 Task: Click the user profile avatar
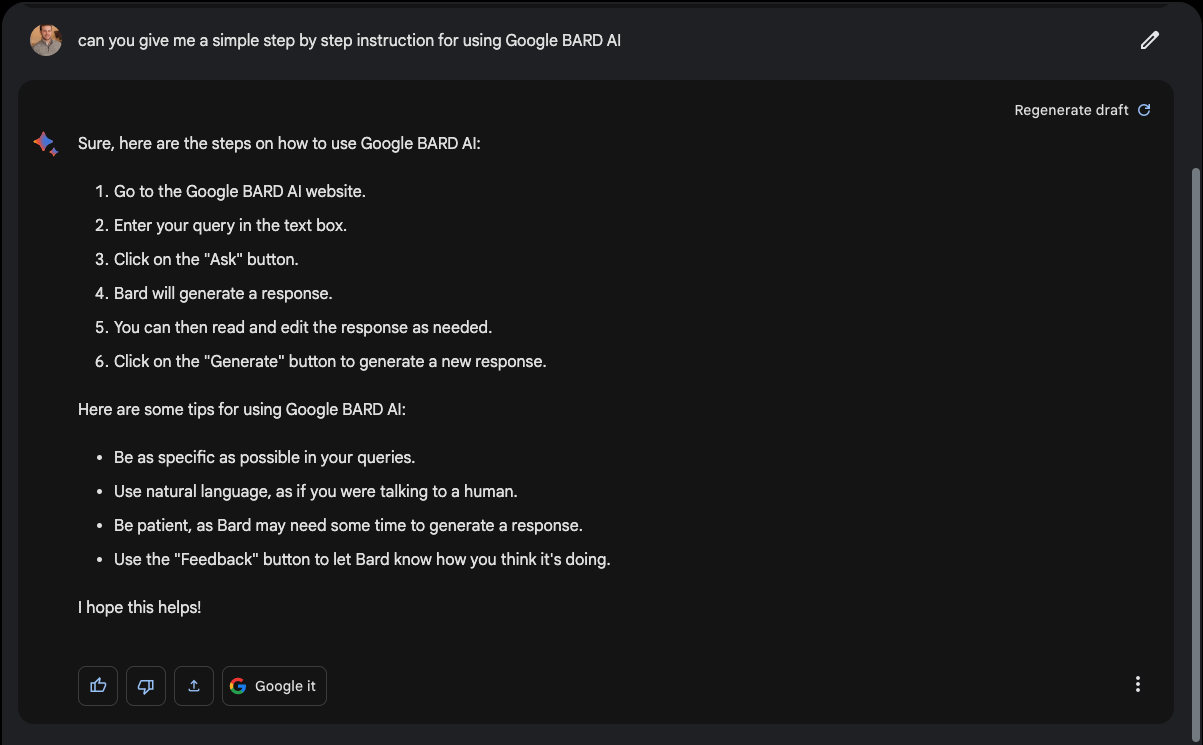(46, 40)
